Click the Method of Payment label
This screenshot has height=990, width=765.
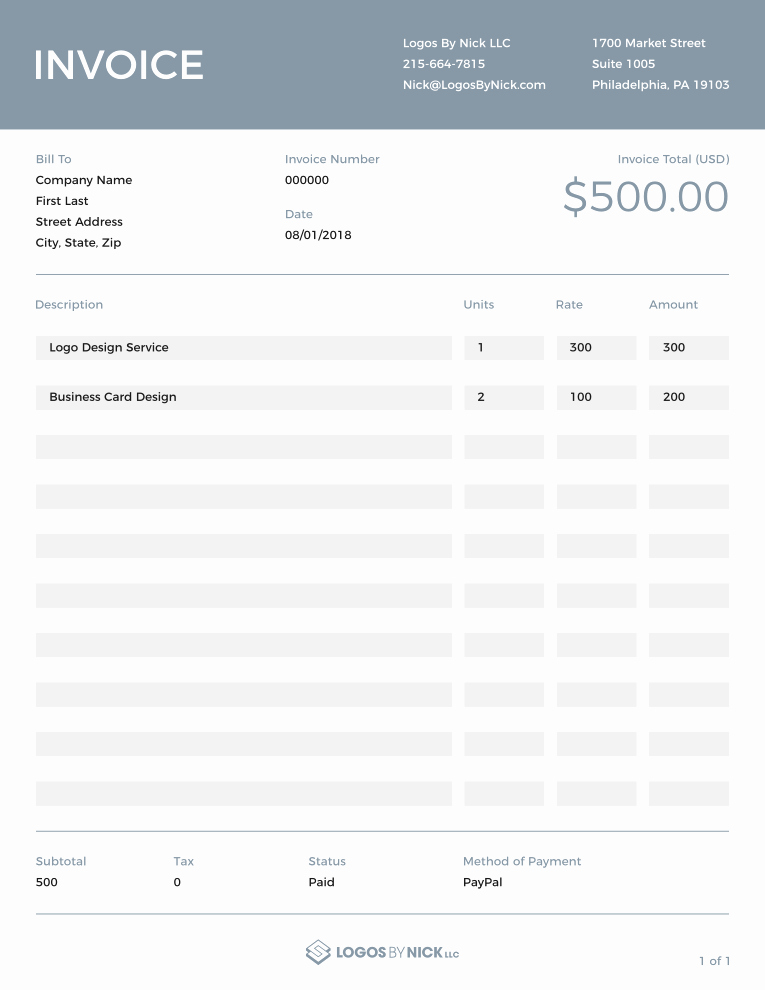pos(522,861)
